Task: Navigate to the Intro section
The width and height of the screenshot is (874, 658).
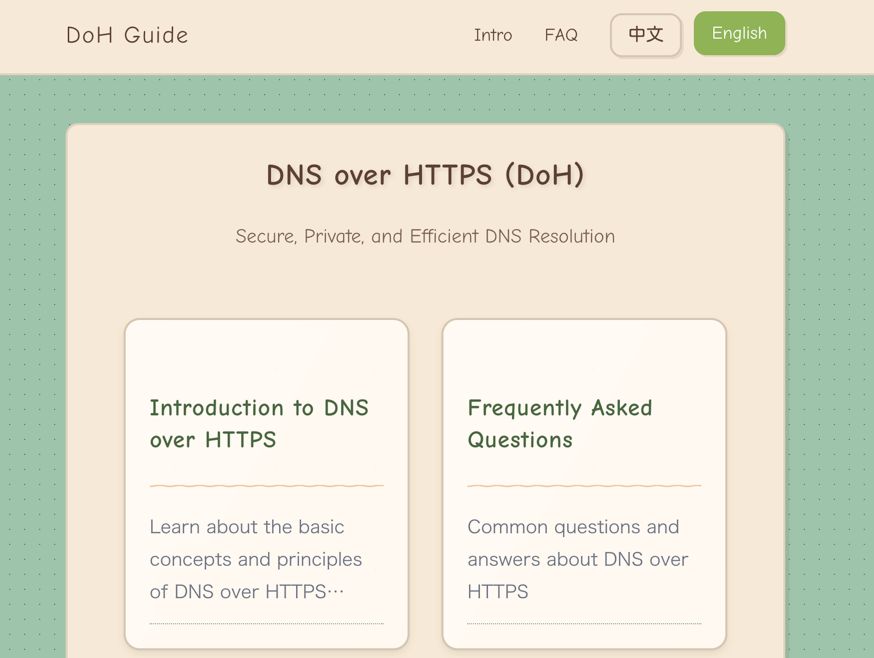Action: click(x=493, y=35)
